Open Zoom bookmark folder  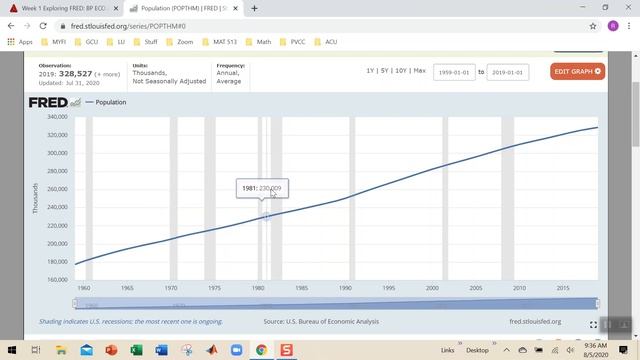coord(180,42)
